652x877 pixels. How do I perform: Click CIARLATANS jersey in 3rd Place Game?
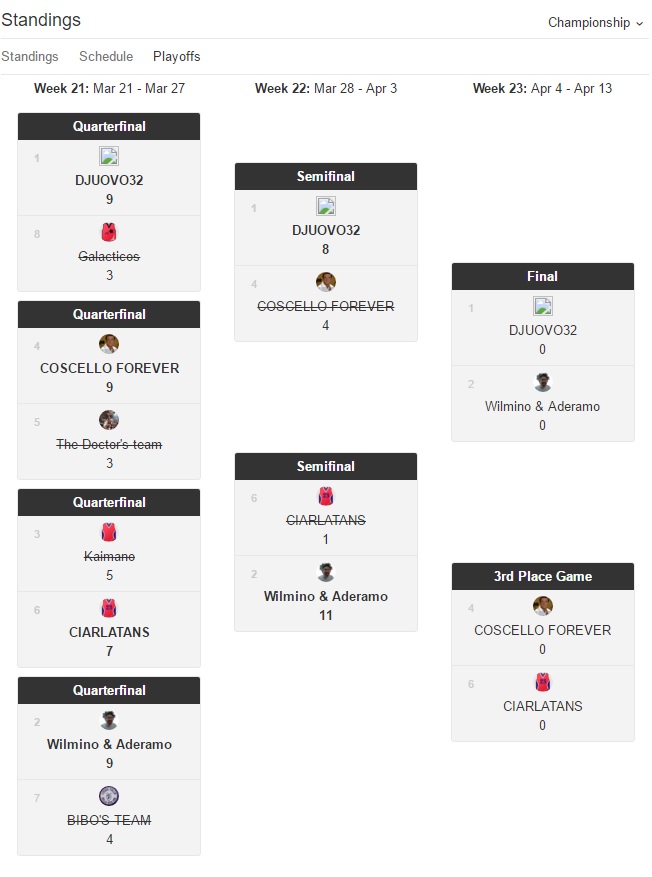tap(543, 682)
